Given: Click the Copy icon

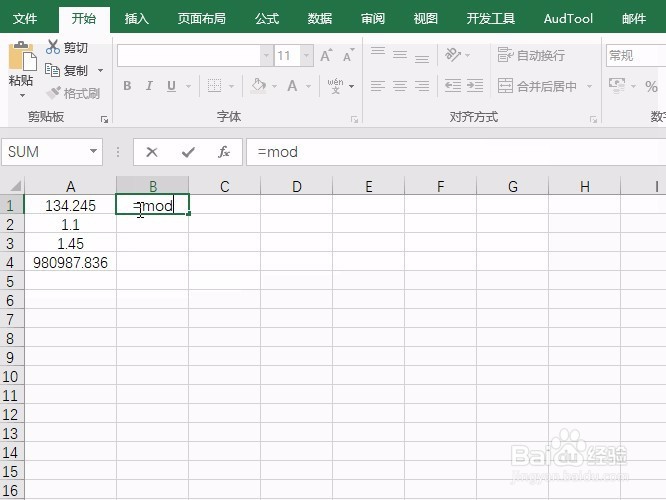Looking at the screenshot, I should click(x=53, y=70).
